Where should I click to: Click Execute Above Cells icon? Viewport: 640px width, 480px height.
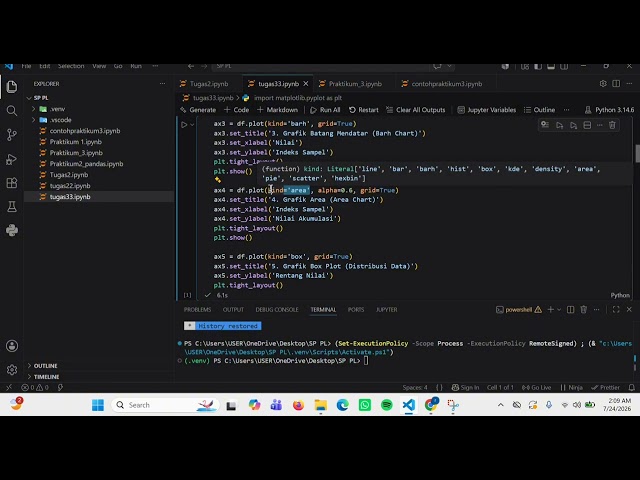pos(559,125)
